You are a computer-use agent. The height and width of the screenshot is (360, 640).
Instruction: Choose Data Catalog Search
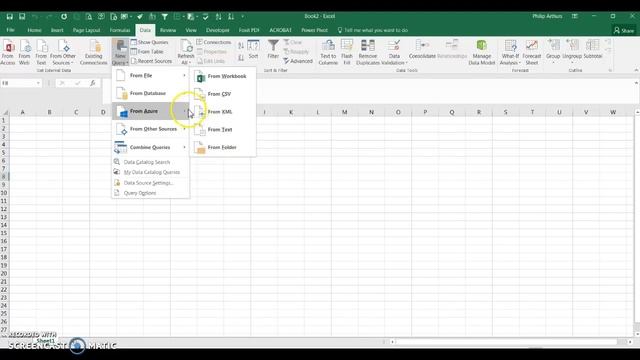pos(151,162)
